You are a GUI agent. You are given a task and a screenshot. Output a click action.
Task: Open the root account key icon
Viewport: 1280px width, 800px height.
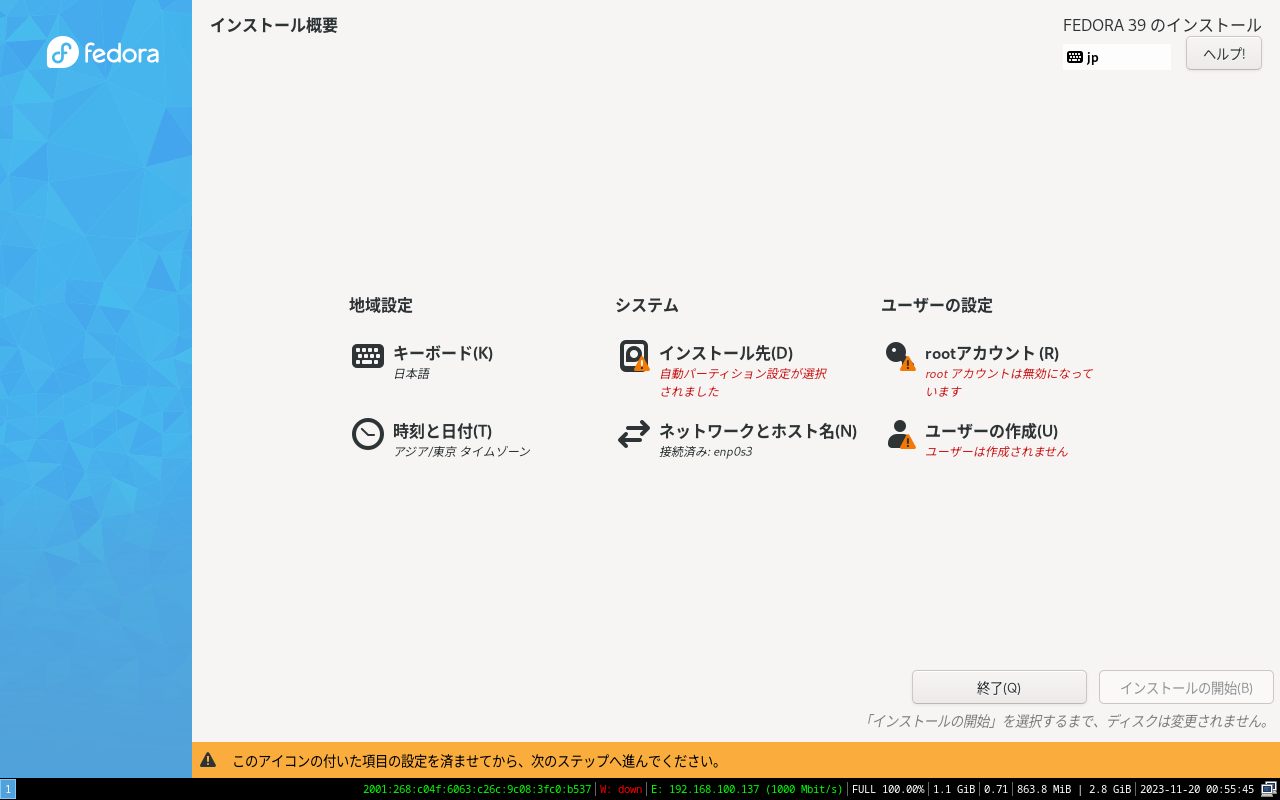click(900, 356)
